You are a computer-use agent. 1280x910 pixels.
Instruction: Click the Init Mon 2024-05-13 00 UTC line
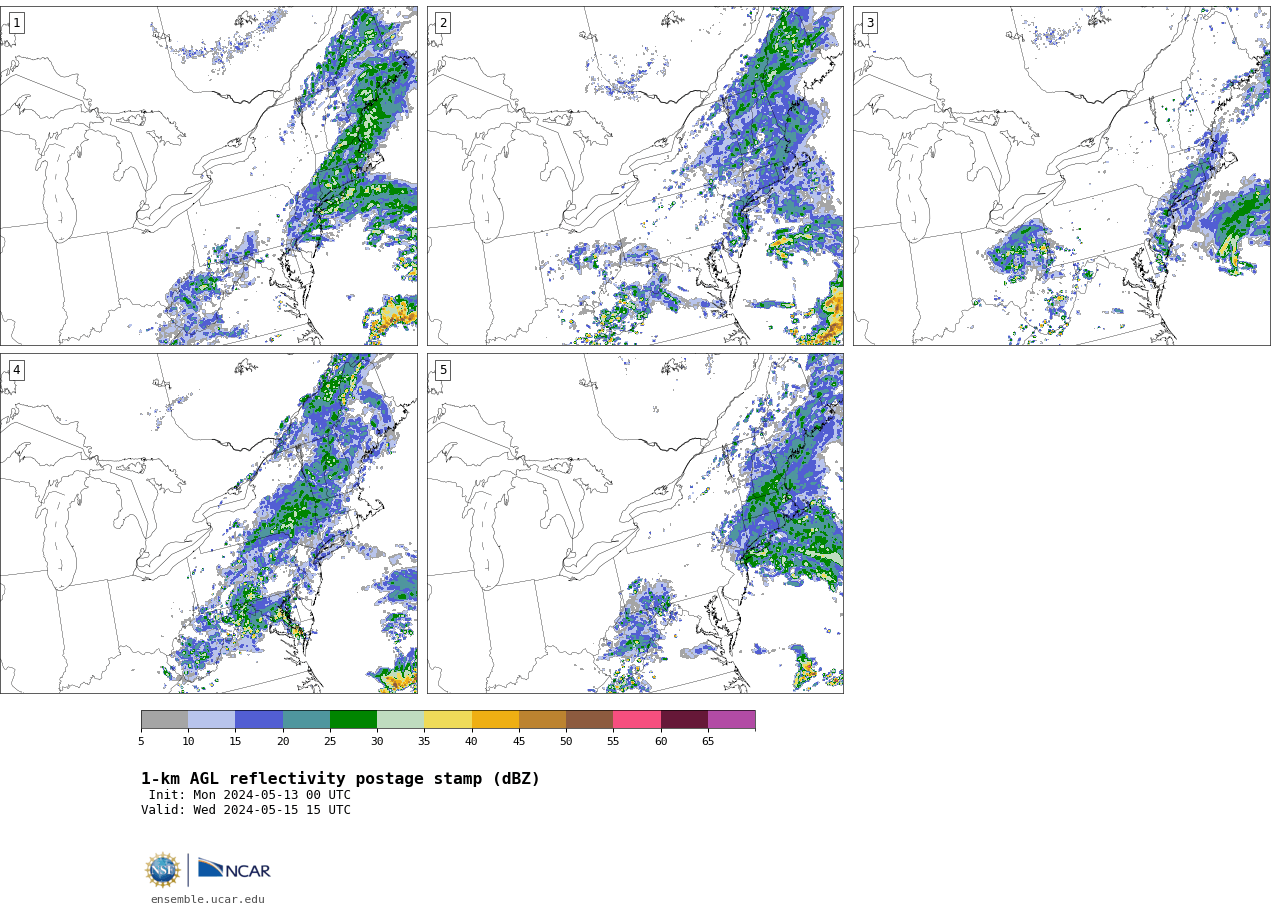[x=250, y=795]
